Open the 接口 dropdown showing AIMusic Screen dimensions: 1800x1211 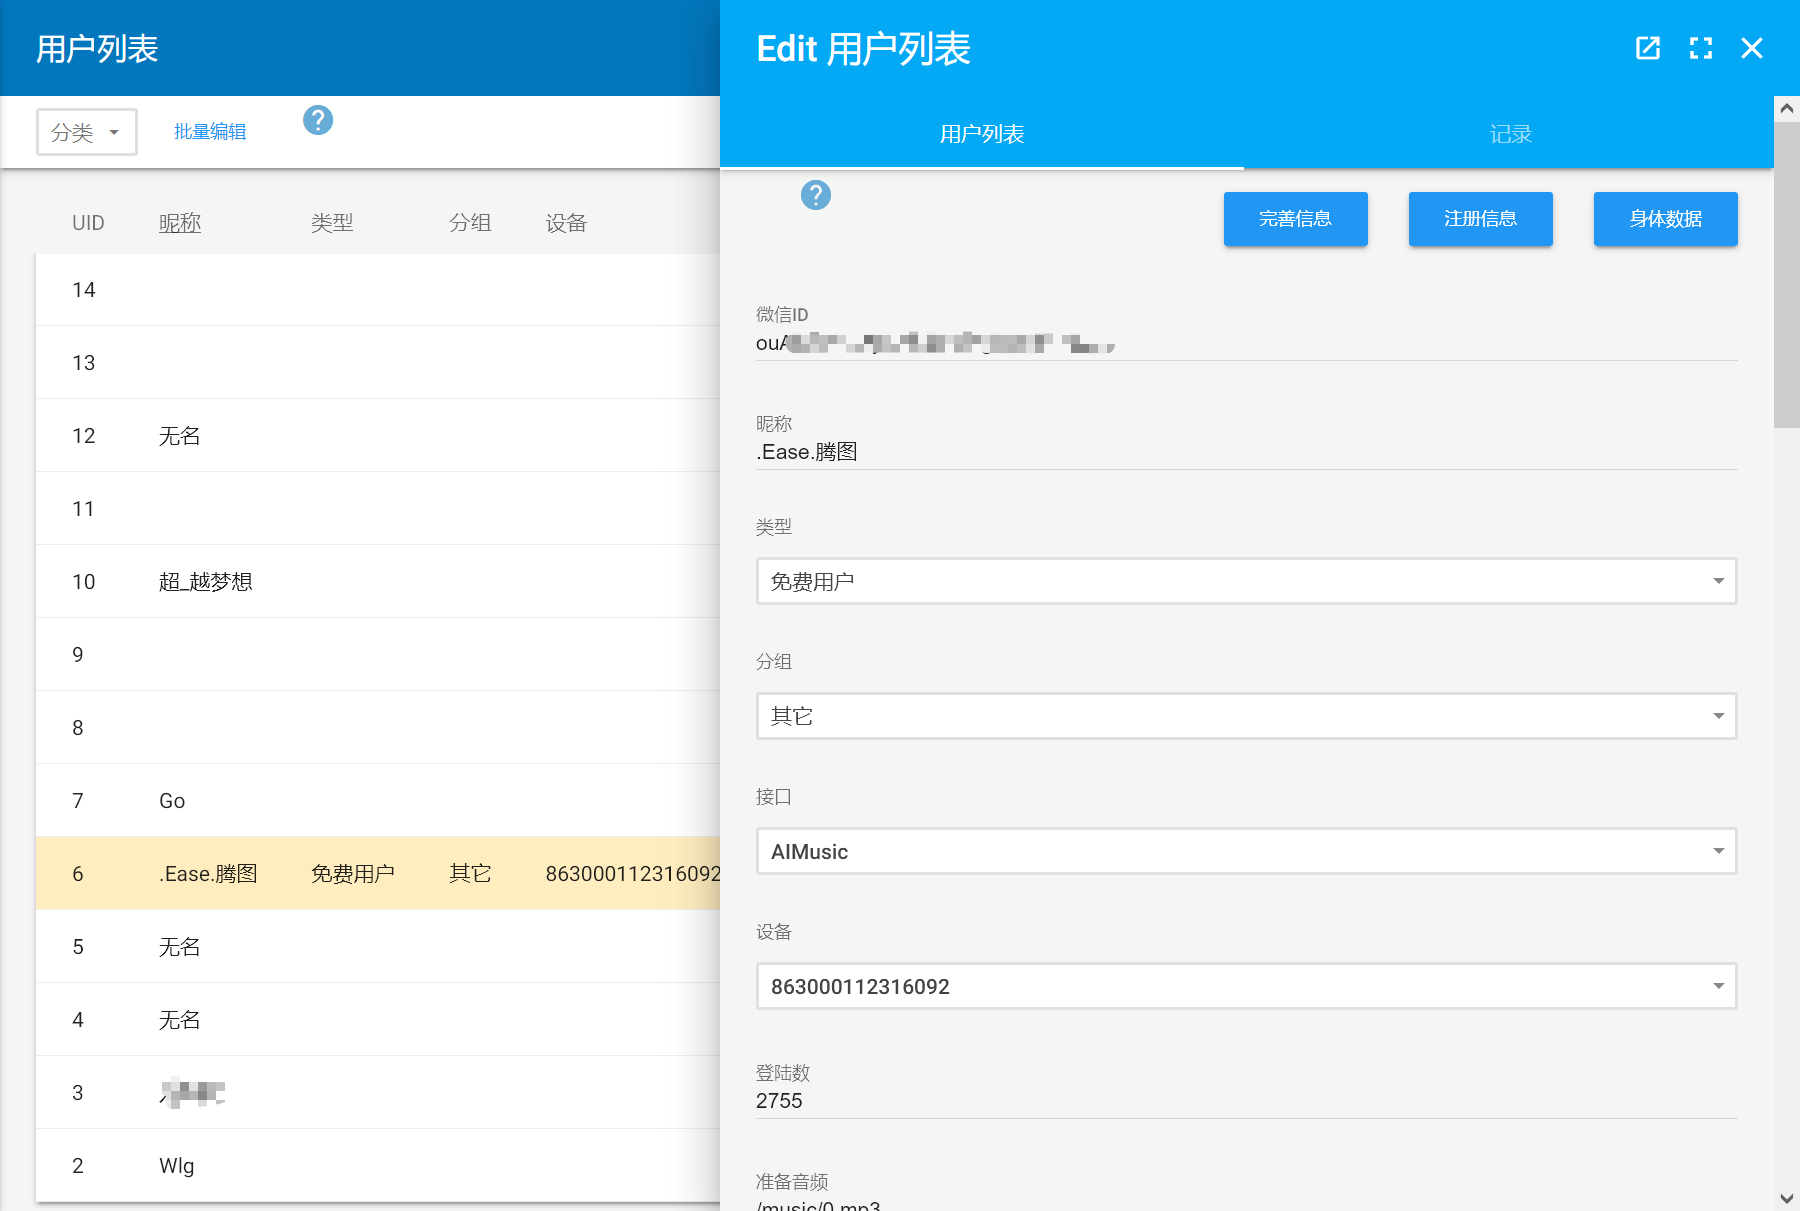(1246, 851)
